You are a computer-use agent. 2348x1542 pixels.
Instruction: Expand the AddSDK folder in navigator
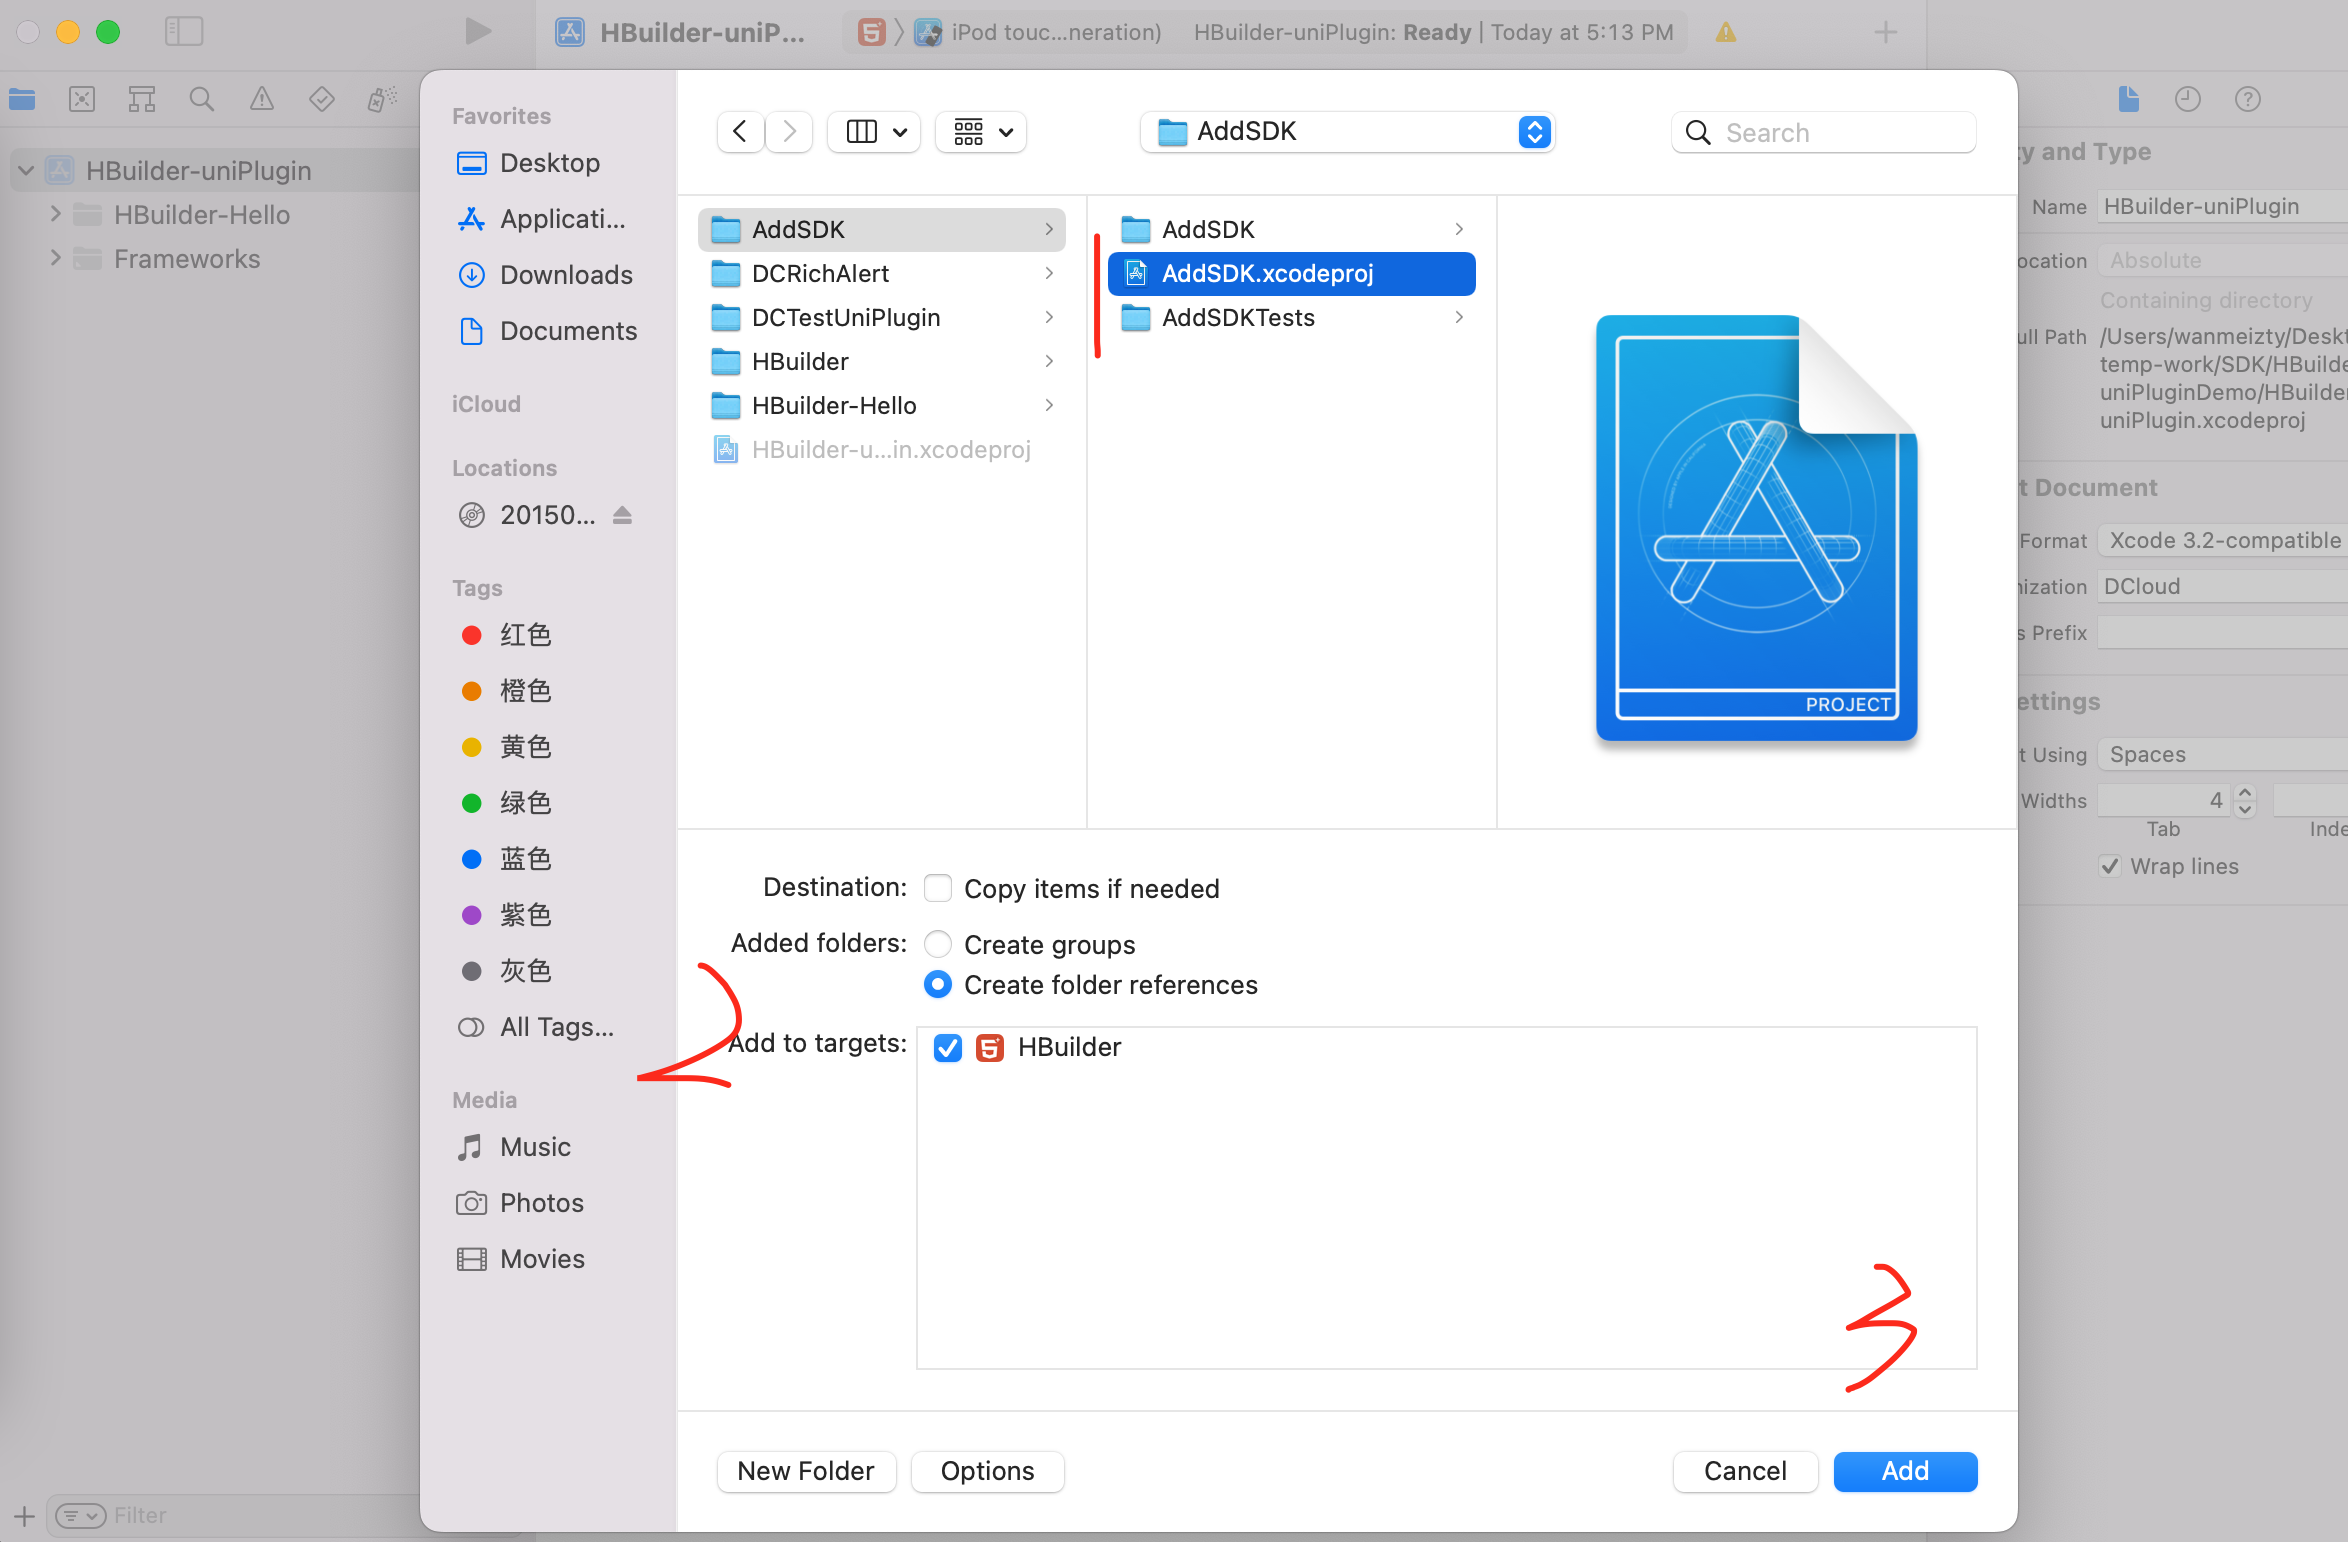1048,227
